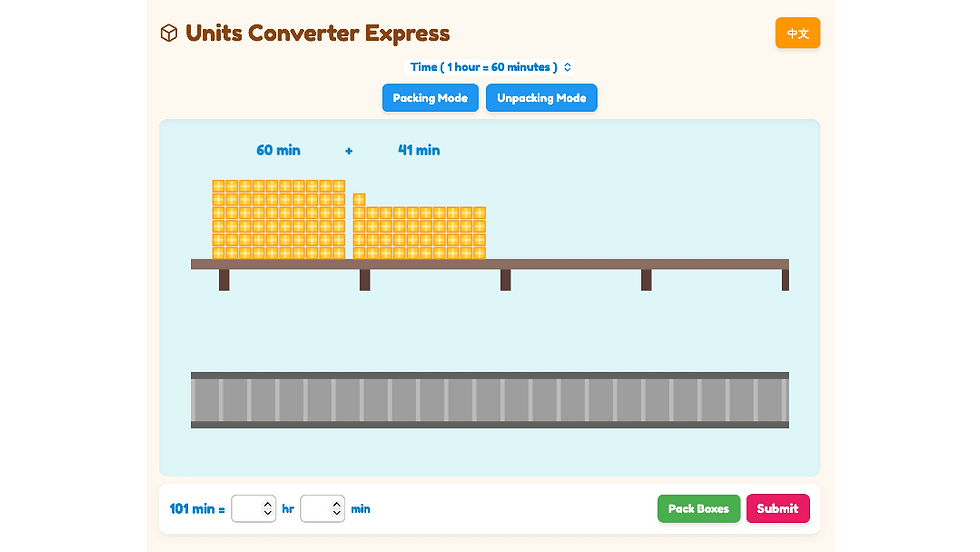Click the brown shelf table top
Viewport: 980px width, 552px height.
489,264
